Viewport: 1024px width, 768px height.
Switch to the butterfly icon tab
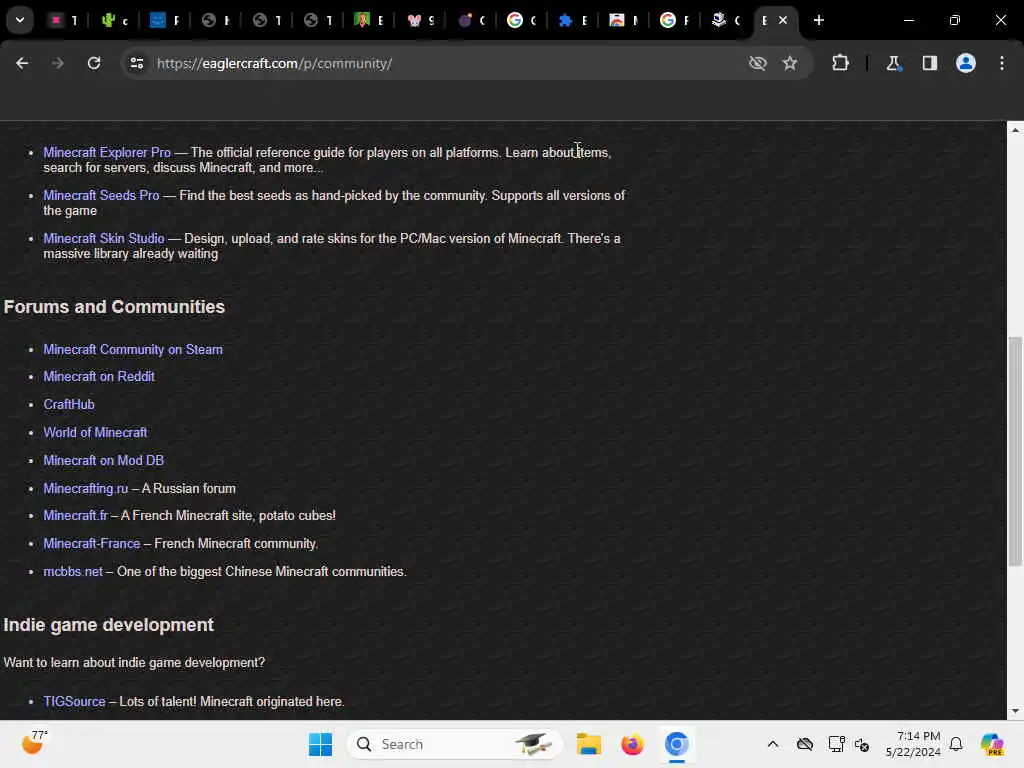click(421, 20)
